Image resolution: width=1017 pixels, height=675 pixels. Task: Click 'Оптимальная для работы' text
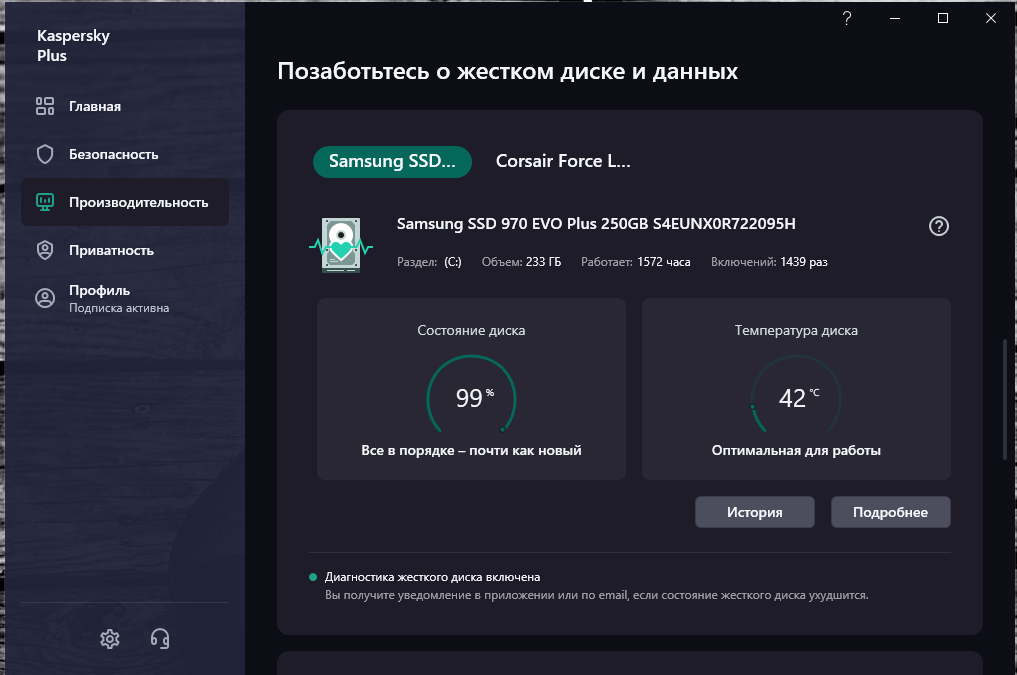click(796, 451)
